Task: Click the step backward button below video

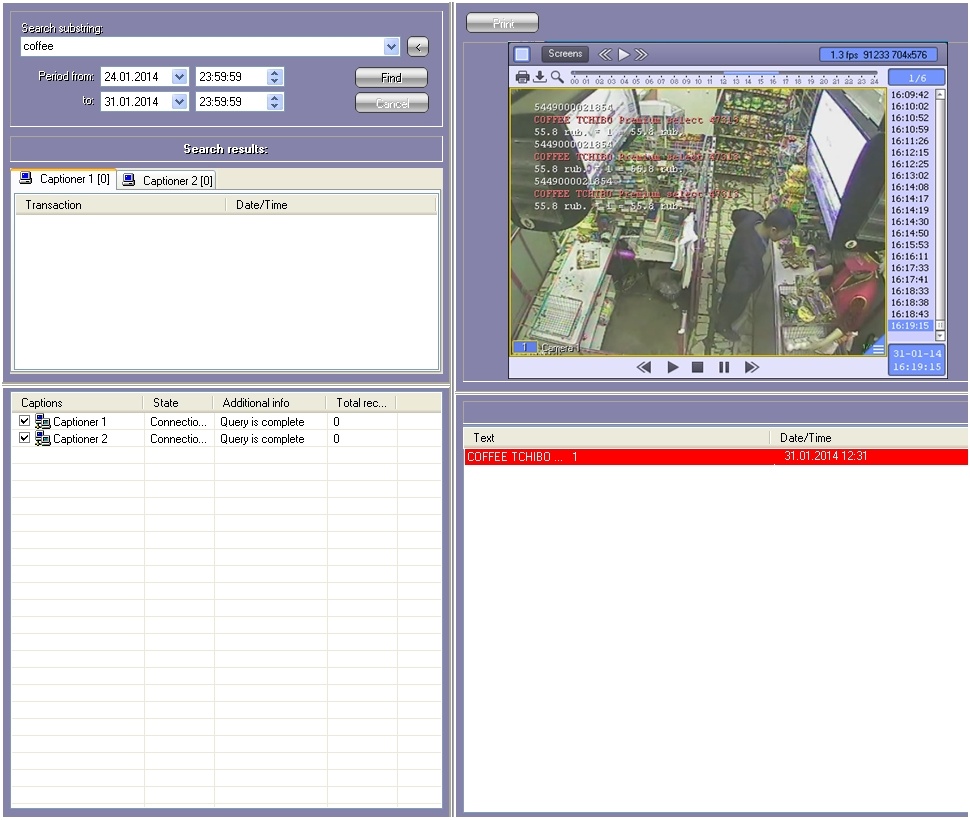Action: pos(644,367)
